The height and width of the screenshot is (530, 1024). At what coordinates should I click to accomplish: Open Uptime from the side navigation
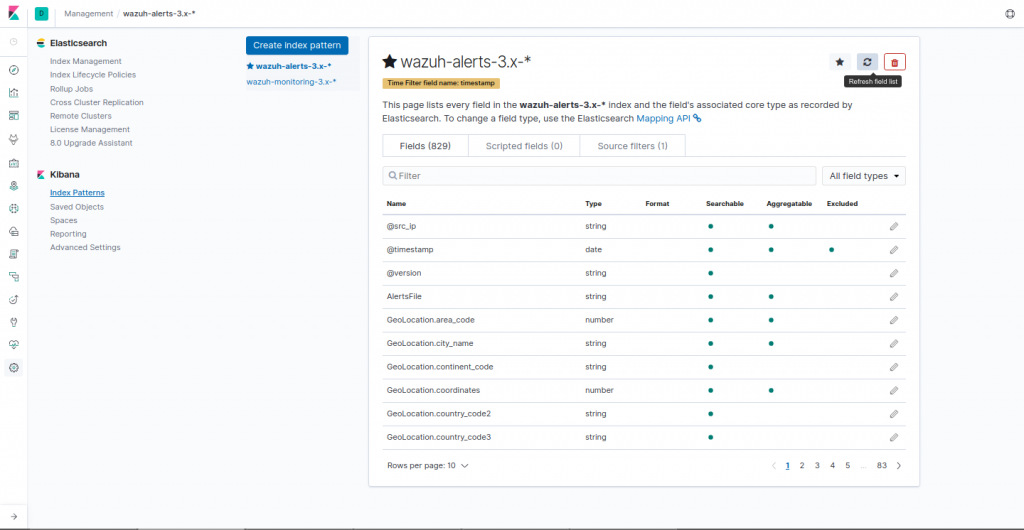[x=14, y=300]
